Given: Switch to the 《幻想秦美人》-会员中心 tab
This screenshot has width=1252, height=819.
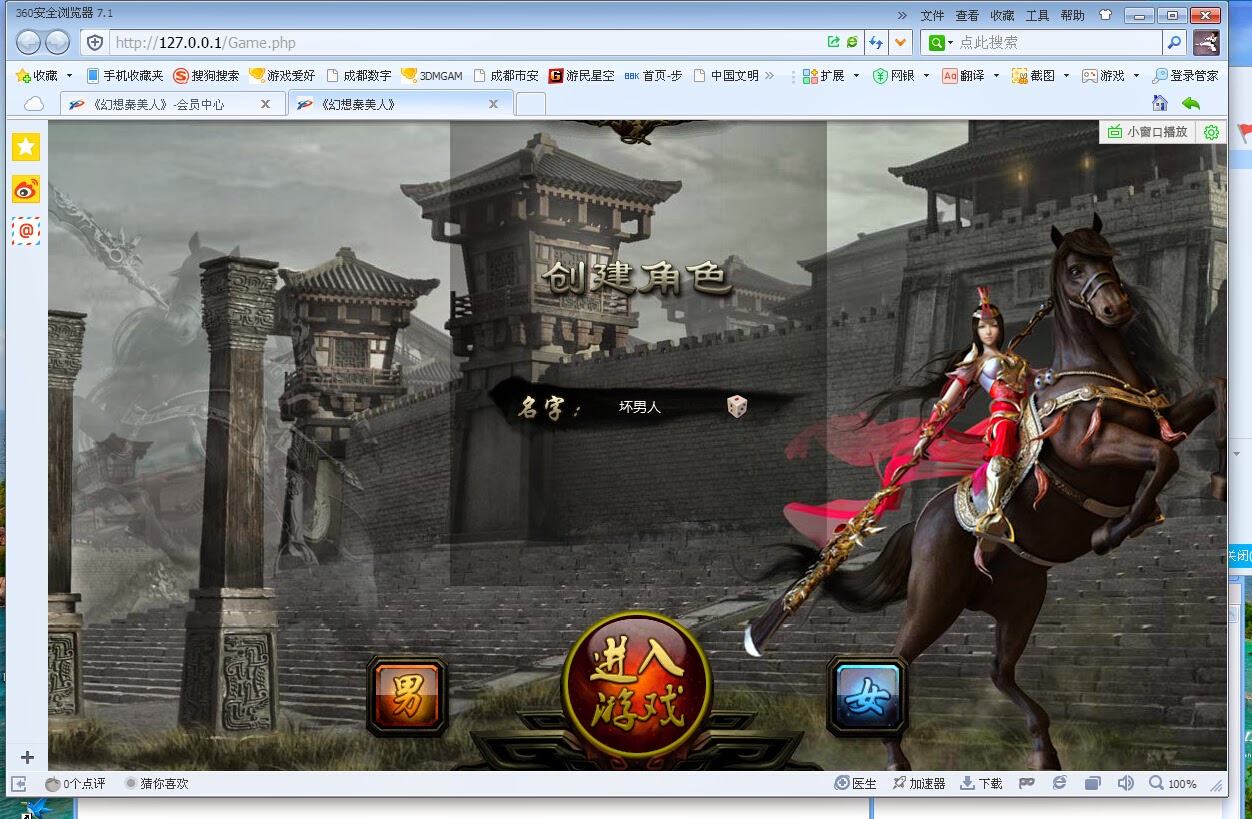Looking at the screenshot, I should (160, 104).
